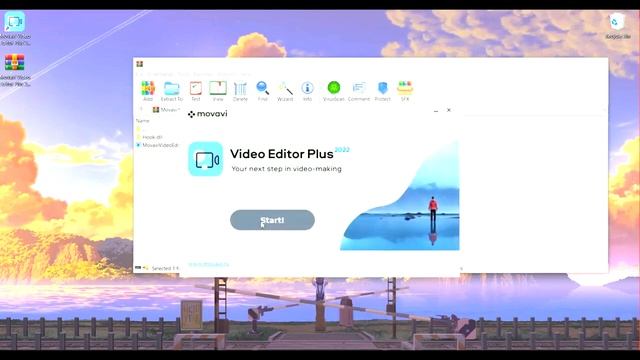Viewport: 640px width, 360px height.
Task: Open the Movavi website link at bottom
Action: click(208, 264)
